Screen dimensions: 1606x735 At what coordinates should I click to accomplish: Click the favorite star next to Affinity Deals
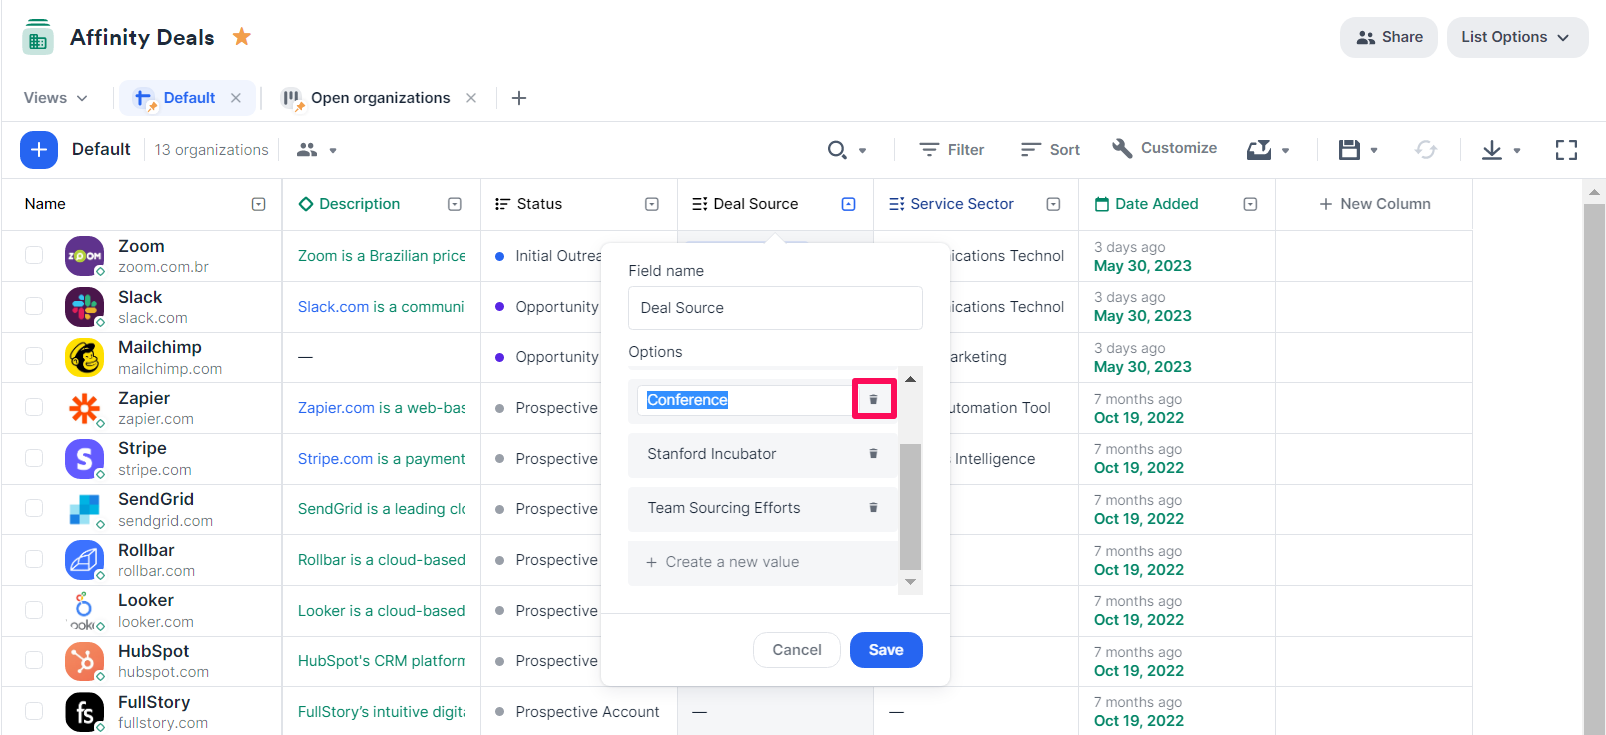(241, 37)
